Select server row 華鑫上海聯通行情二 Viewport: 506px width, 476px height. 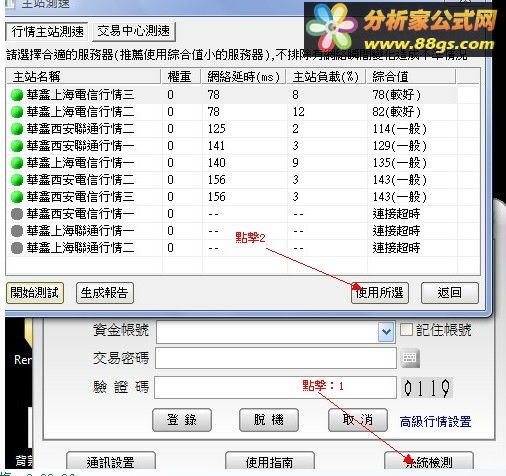tap(243, 248)
